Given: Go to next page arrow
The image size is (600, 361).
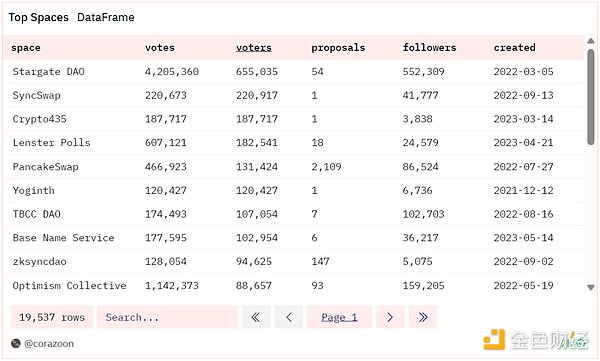Looking at the screenshot, I should point(390,317).
